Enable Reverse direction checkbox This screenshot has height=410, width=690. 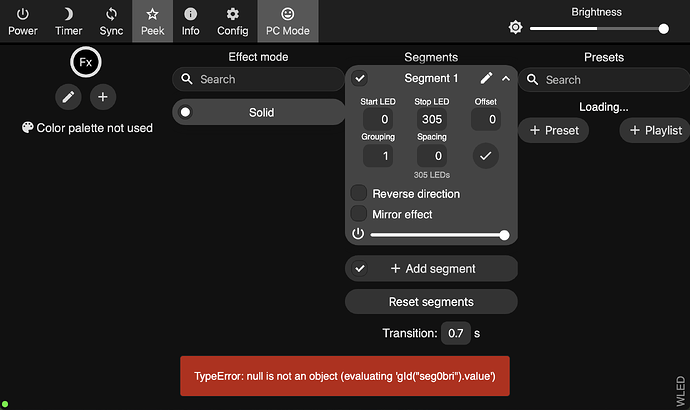[x=359, y=193]
